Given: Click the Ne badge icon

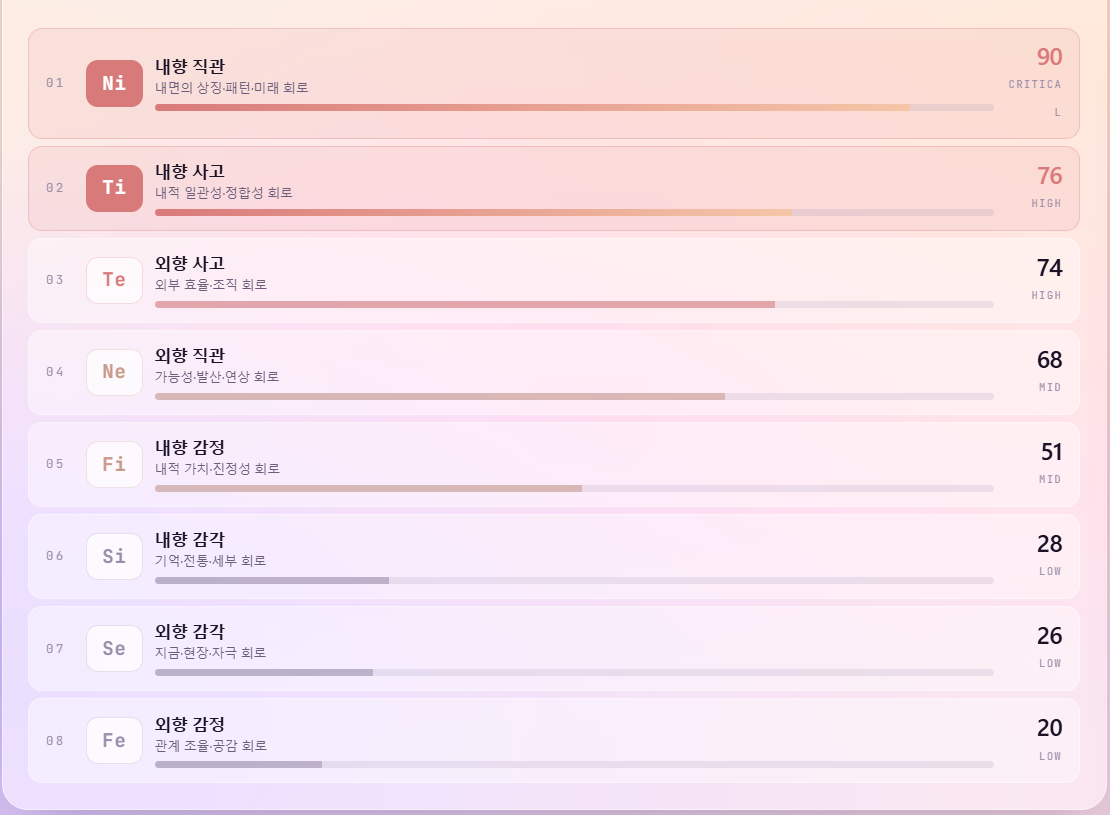Looking at the screenshot, I should (114, 372).
